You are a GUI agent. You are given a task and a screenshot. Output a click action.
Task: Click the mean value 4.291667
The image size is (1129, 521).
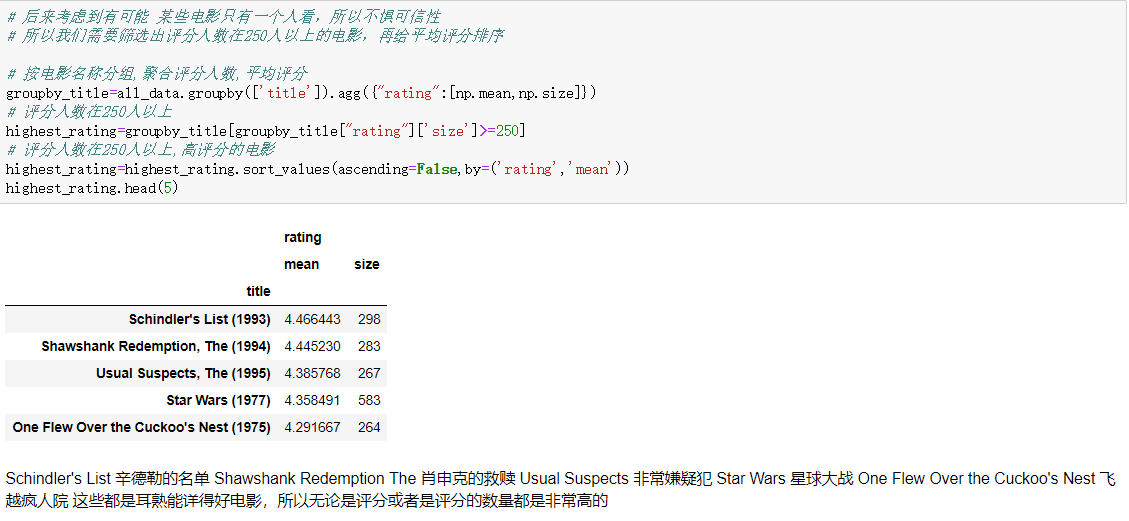coord(312,427)
